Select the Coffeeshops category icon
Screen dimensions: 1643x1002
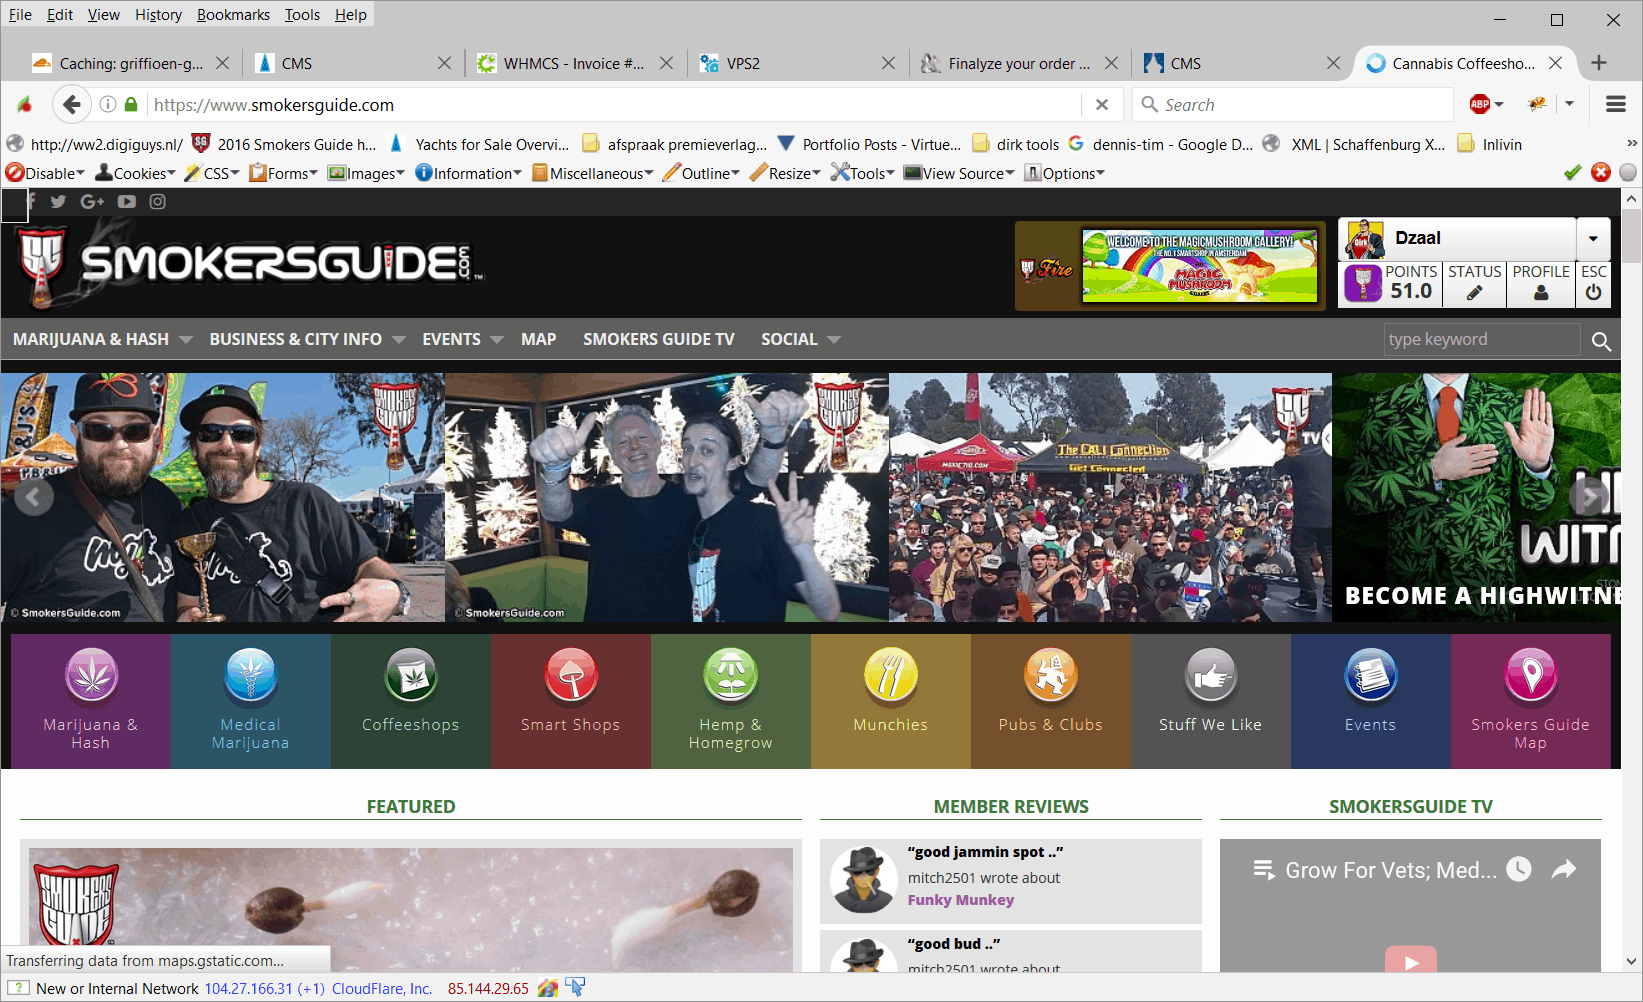tap(411, 676)
